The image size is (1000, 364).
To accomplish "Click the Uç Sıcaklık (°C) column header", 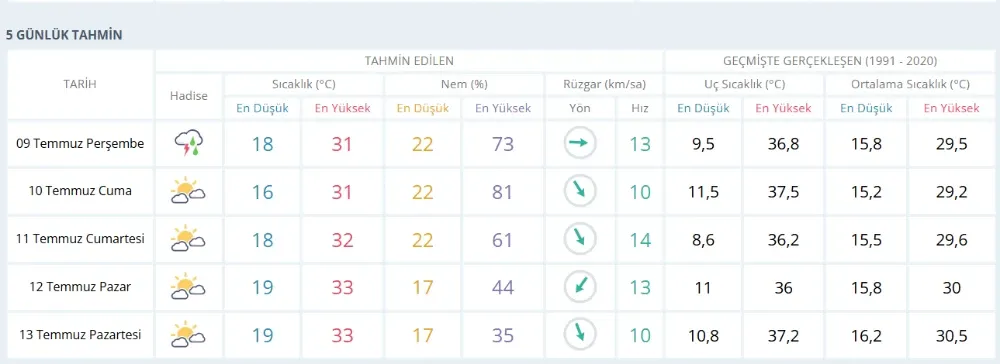I will pos(744,84).
